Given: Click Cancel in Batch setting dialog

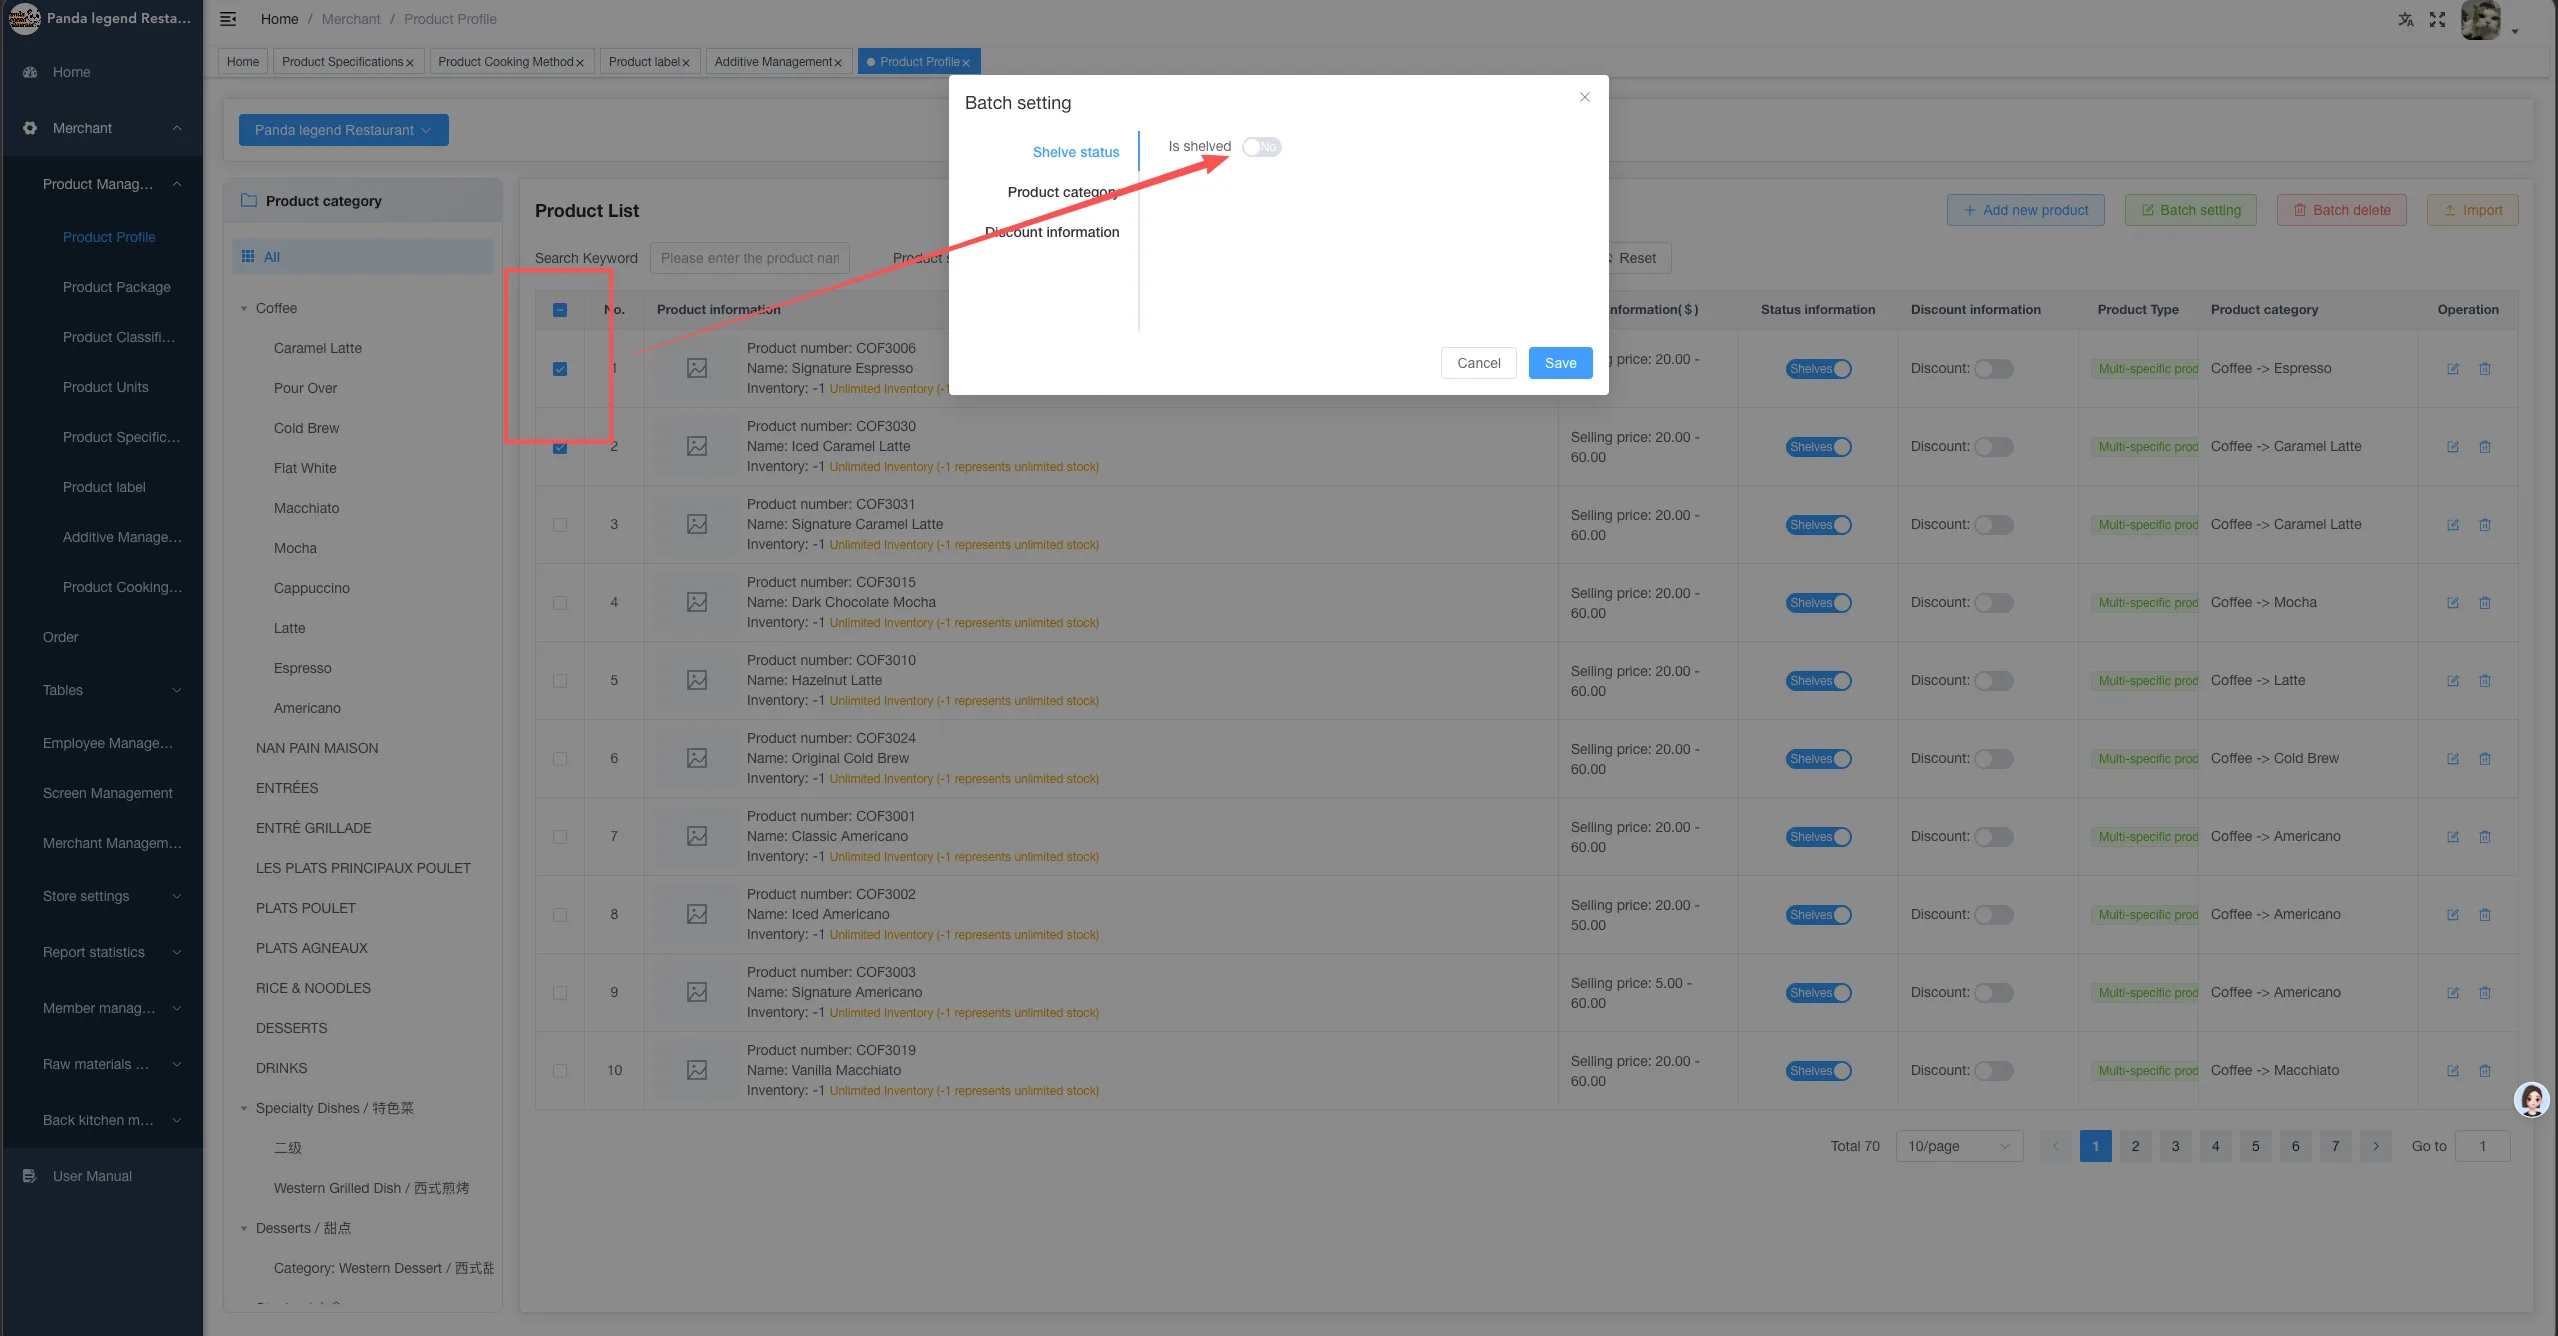Looking at the screenshot, I should [x=1478, y=363].
